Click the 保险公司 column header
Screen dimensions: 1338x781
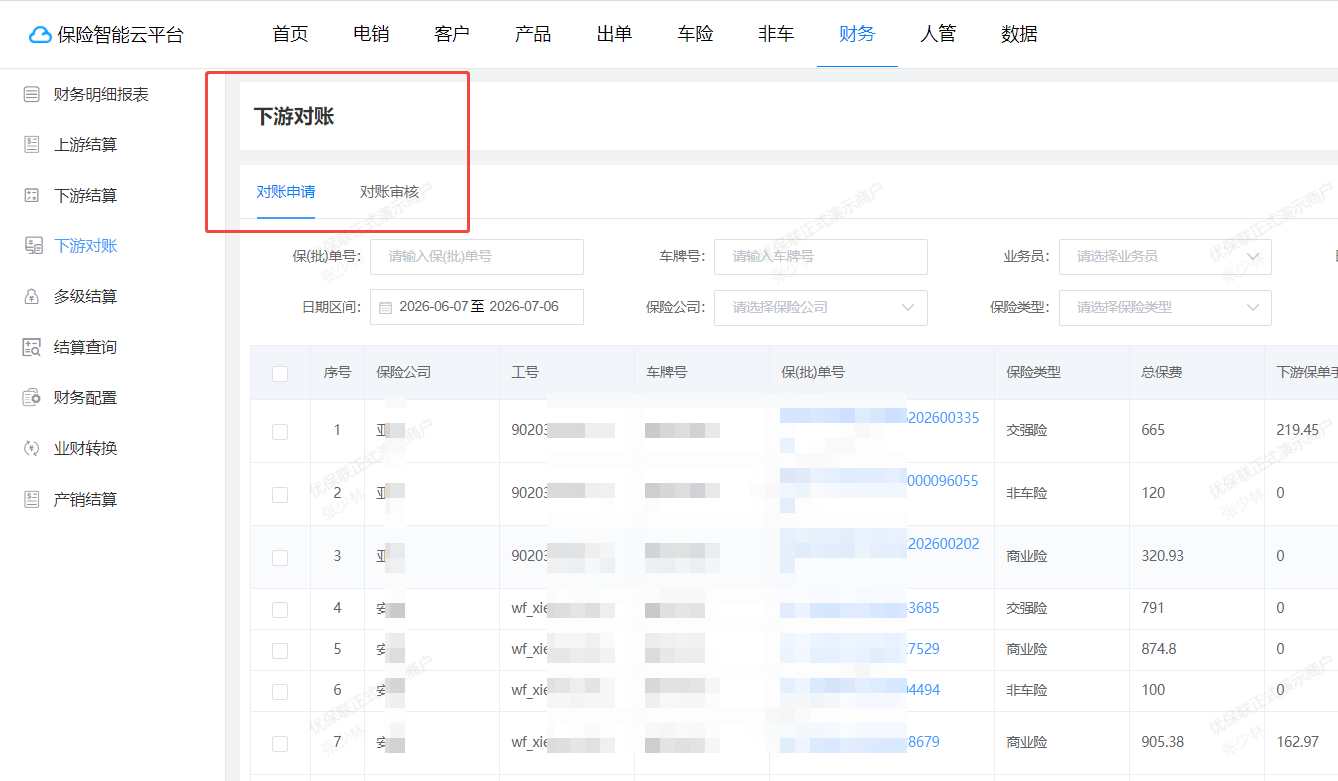(x=404, y=372)
